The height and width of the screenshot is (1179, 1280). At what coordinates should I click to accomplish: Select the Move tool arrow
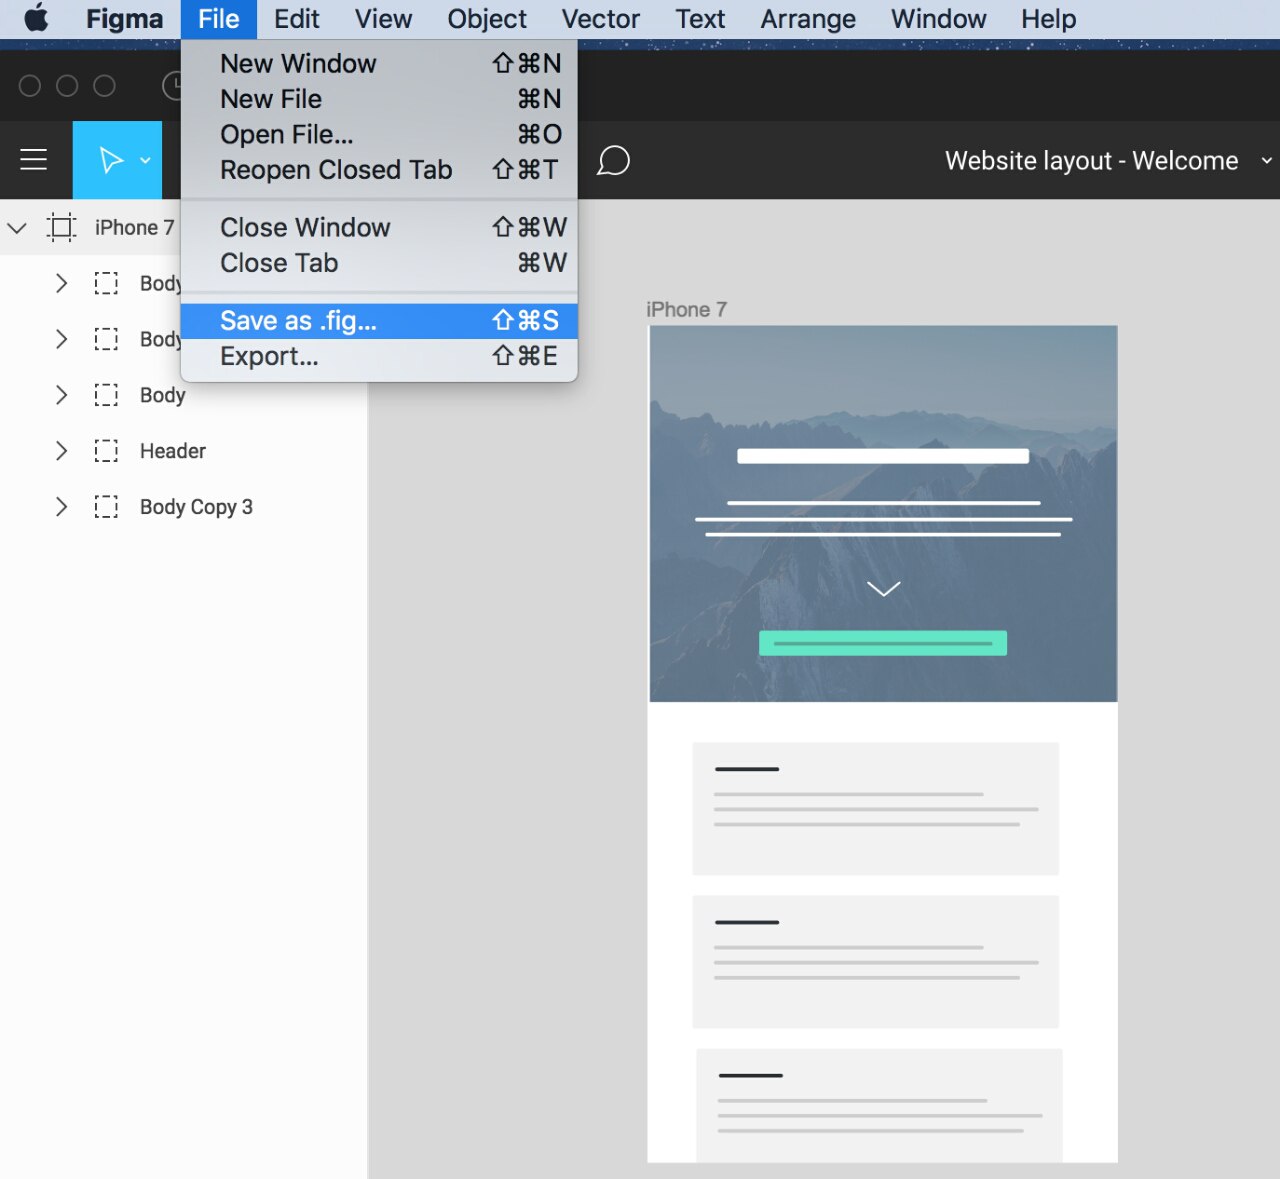[x=110, y=160]
